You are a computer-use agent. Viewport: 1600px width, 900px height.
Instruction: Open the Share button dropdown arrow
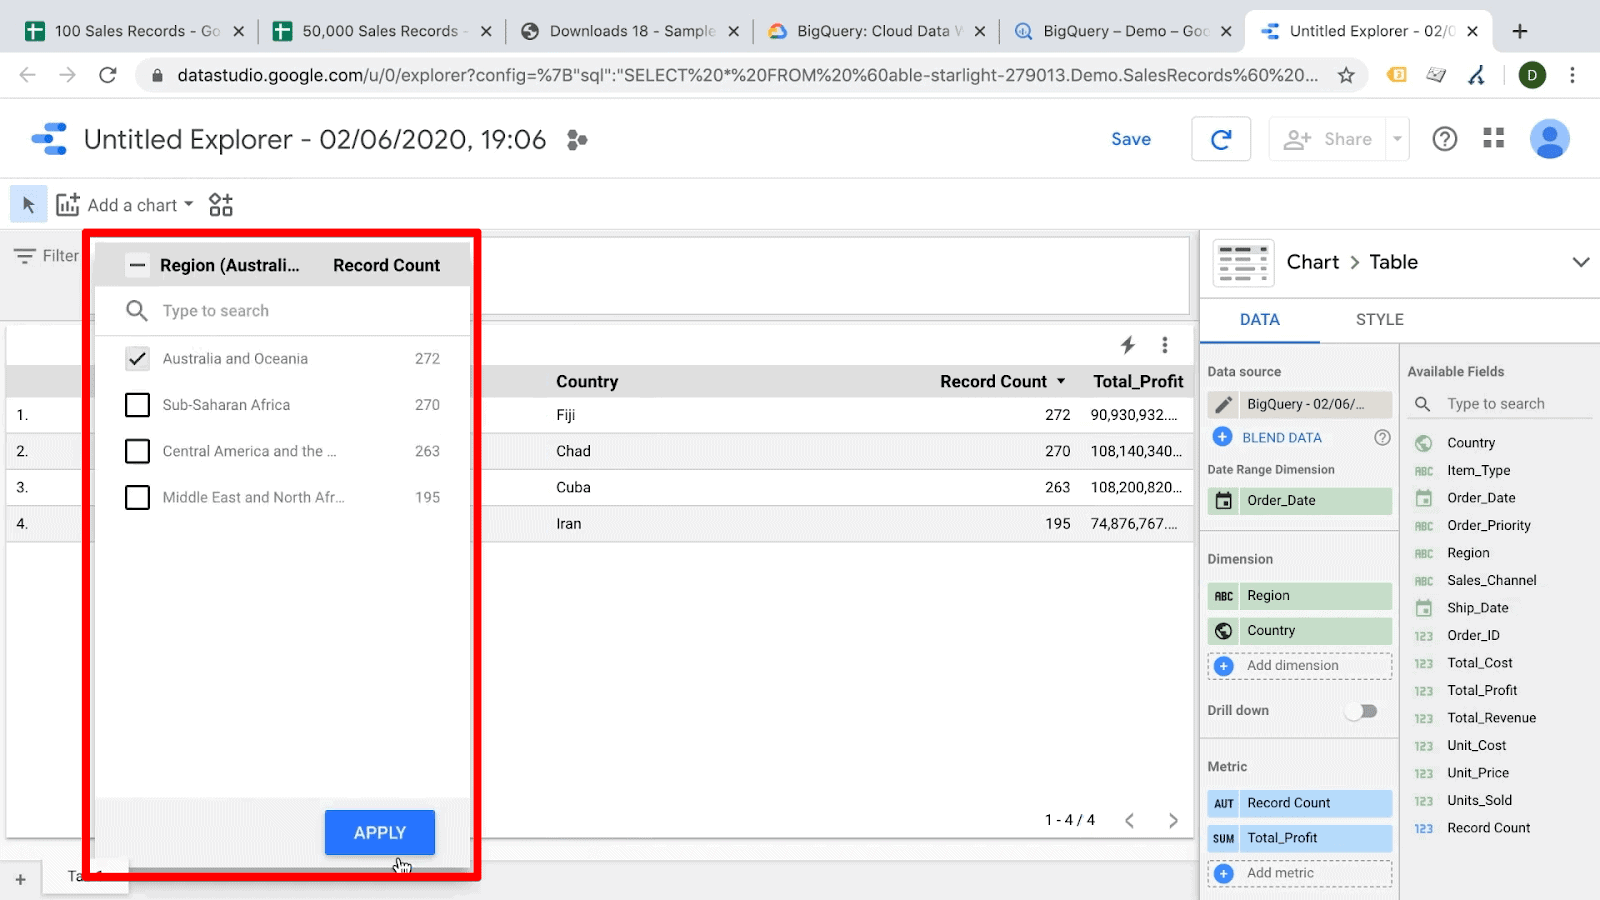coord(1398,139)
